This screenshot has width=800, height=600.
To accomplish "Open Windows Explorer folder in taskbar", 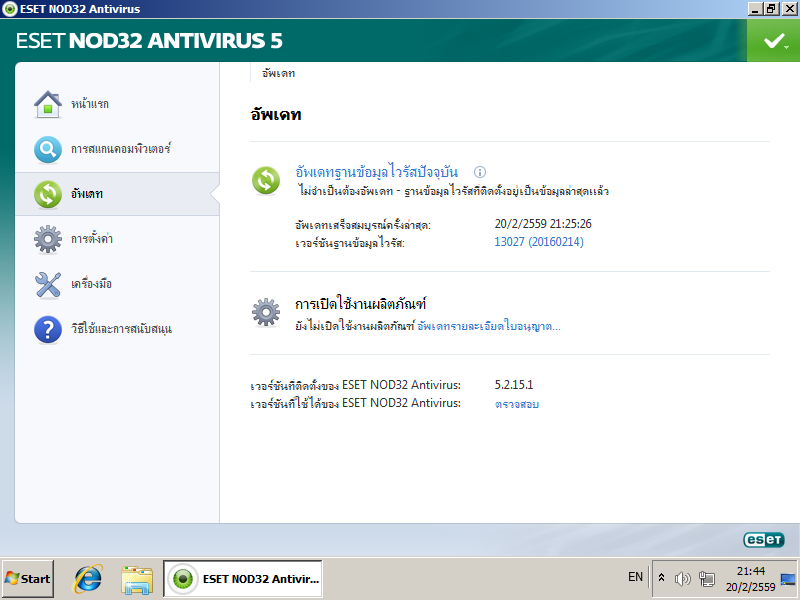I will [137, 580].
